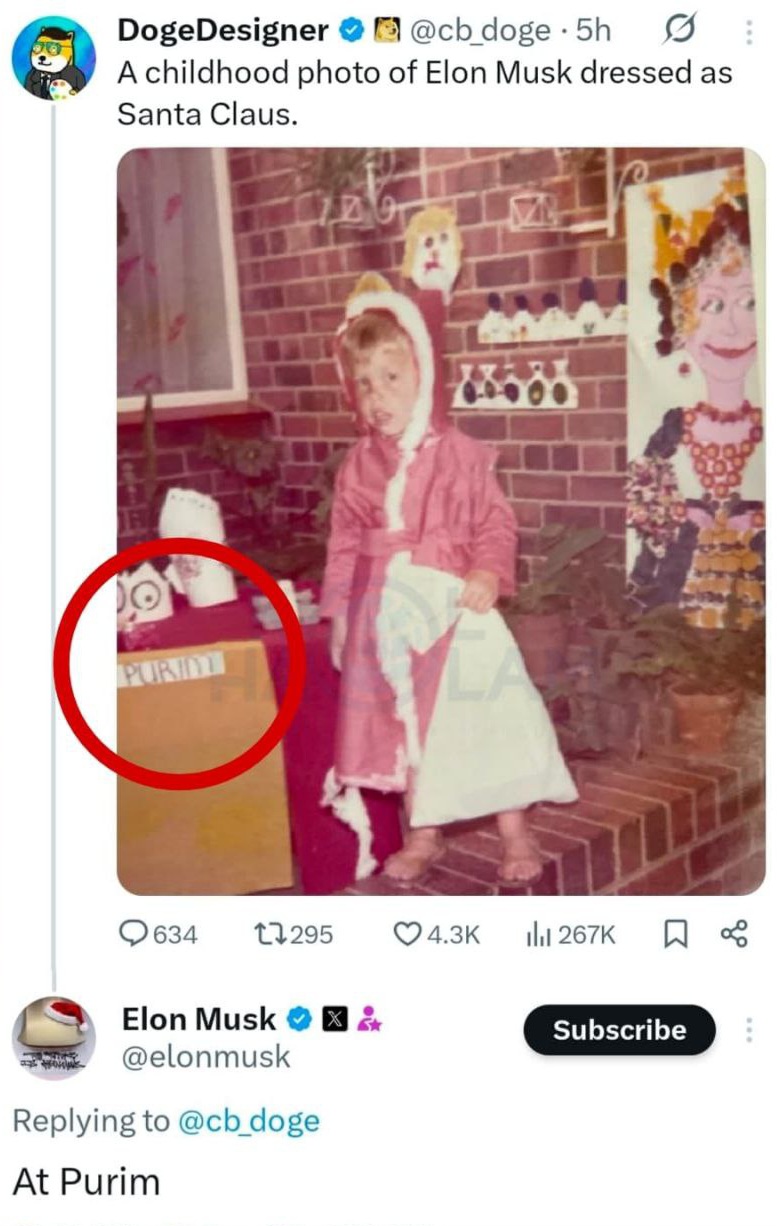
Task: Open more options beside Subscribe button
Action: (748, 1030)
